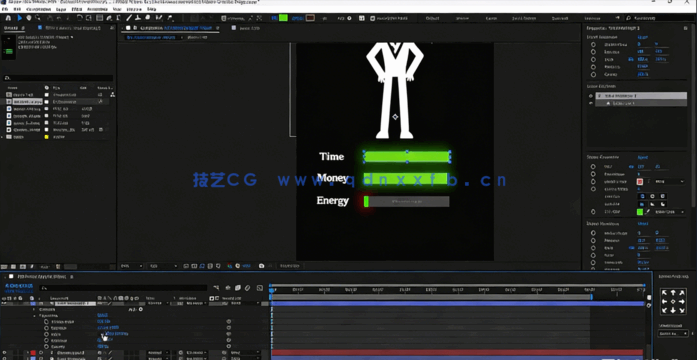
Task: Click the green Fill Color swatch in Properties
Action: [640, 212]
